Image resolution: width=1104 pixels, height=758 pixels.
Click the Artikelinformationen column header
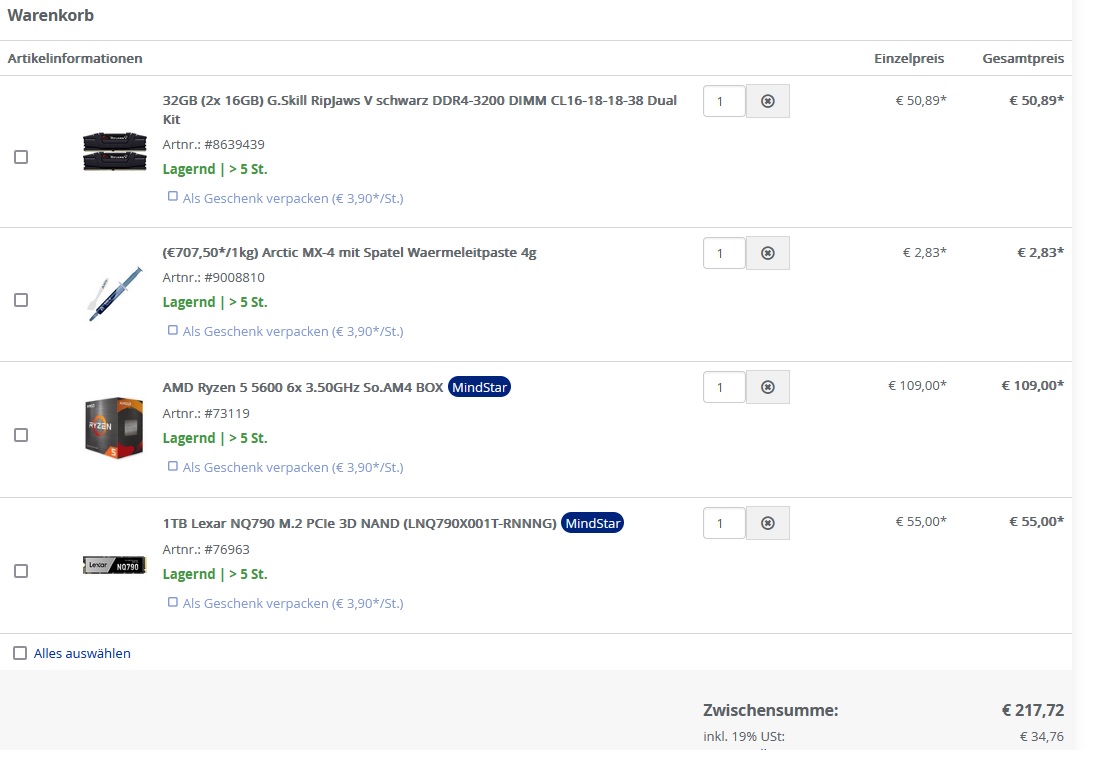(75, 58)
